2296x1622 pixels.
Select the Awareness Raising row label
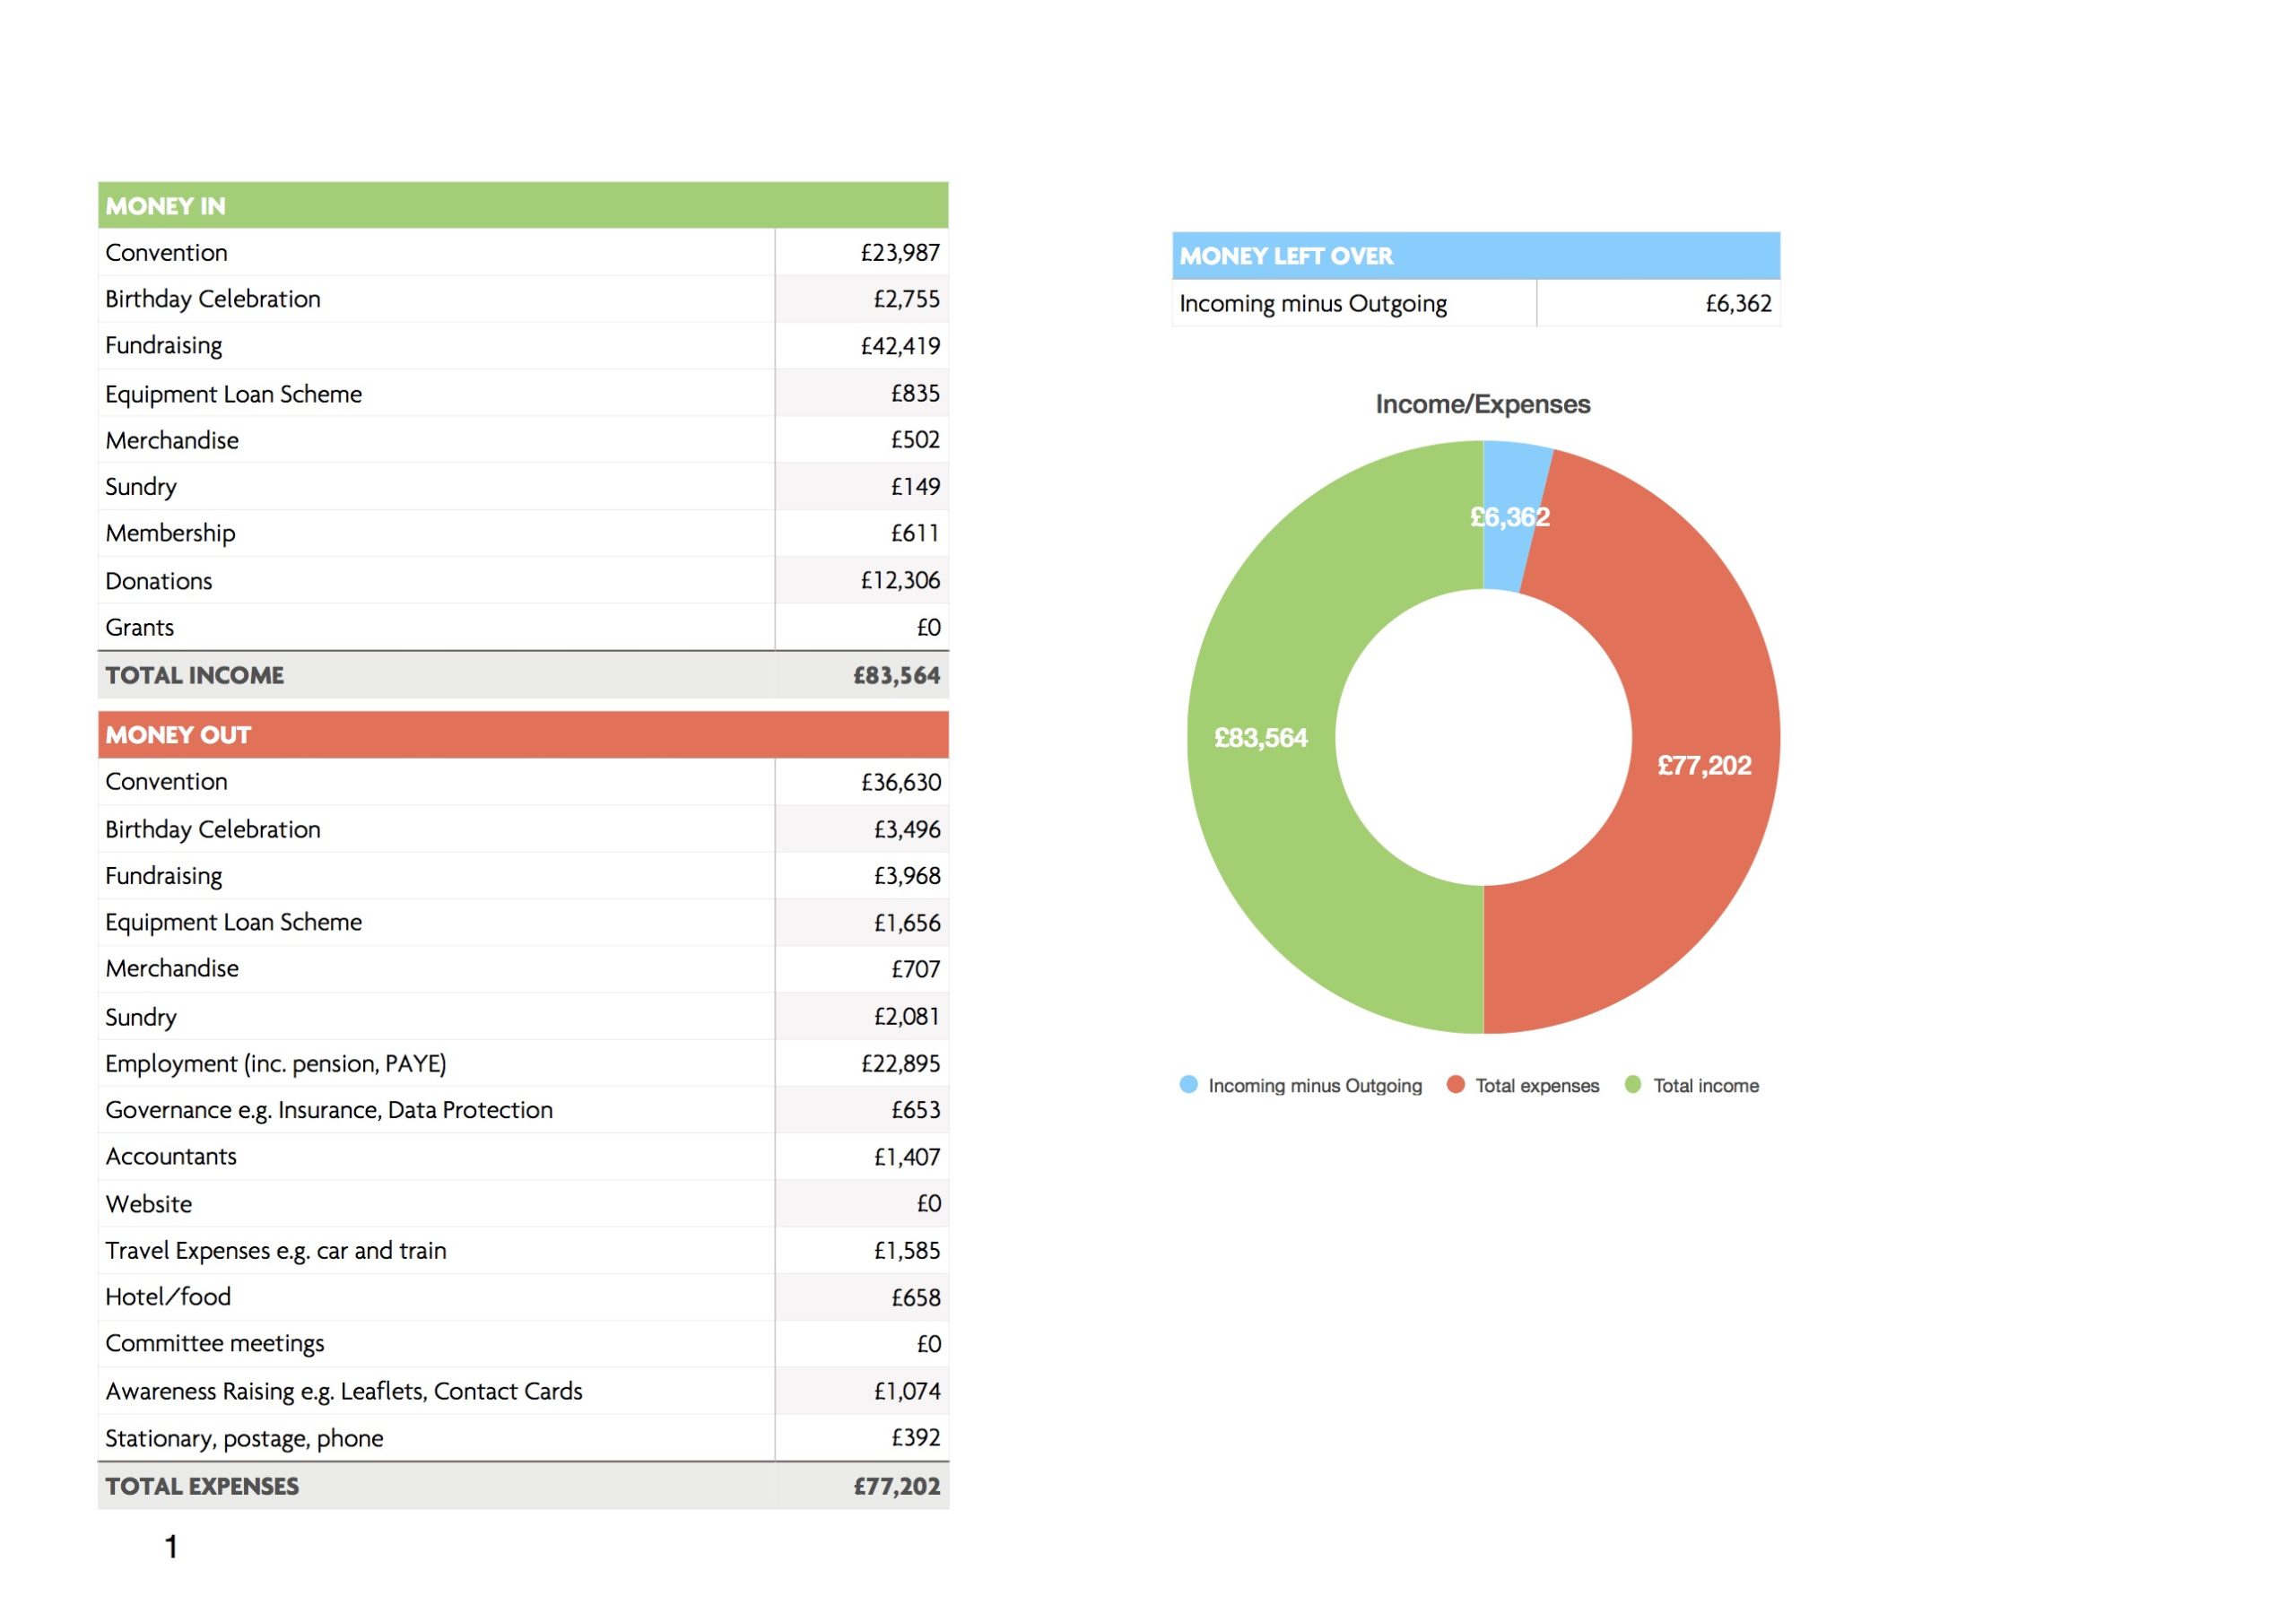pyautogui.click(x=344, y=1391)
